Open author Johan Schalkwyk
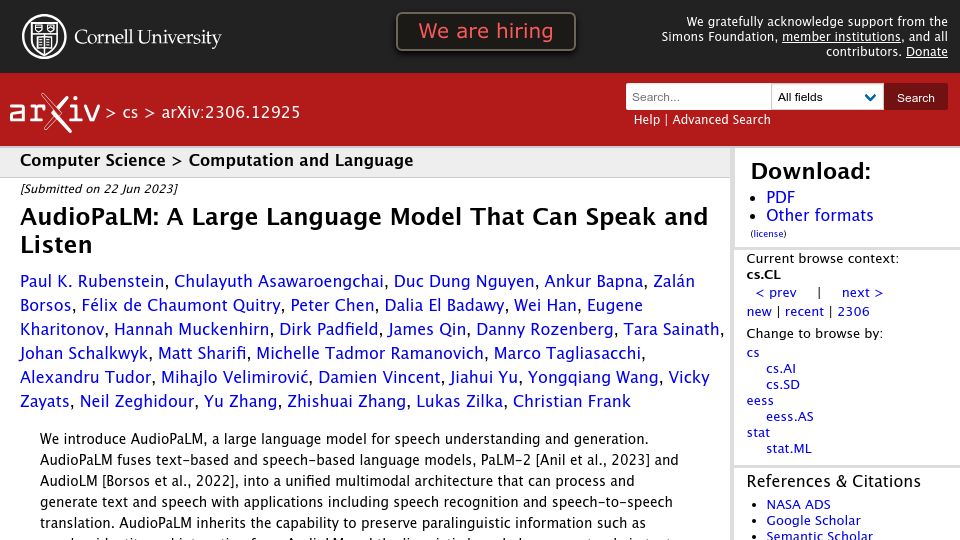Screen dimensions: 960x540 point(84,353)
